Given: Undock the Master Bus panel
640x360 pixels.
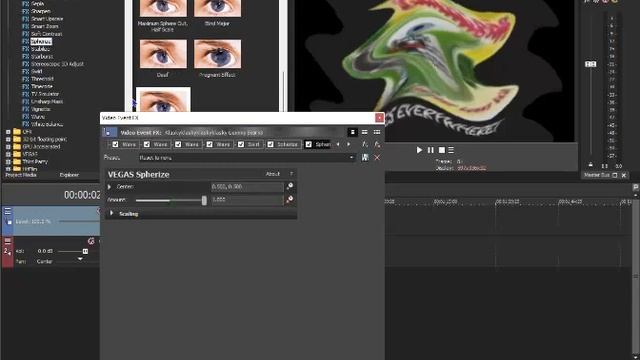Looking at the screenshot, I should (x=615, y=175).
